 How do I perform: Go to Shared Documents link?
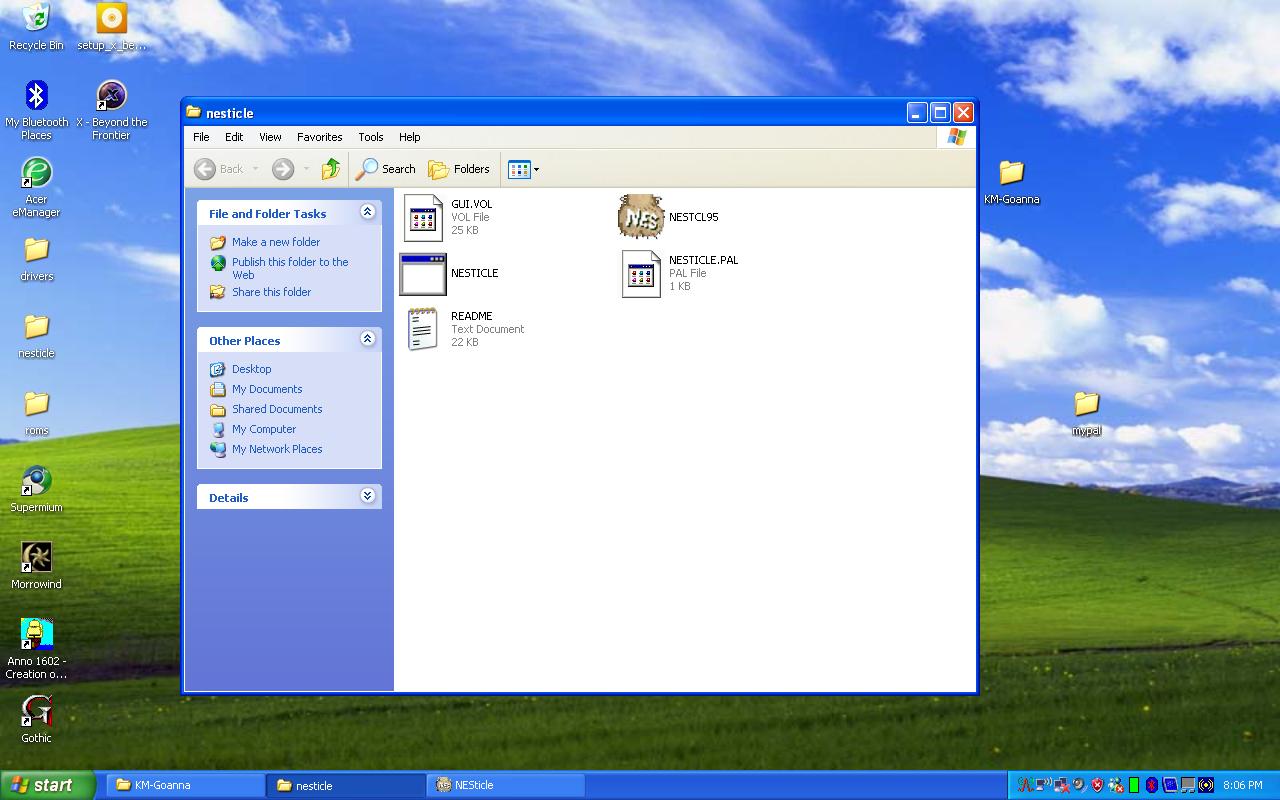click(277, 409)
